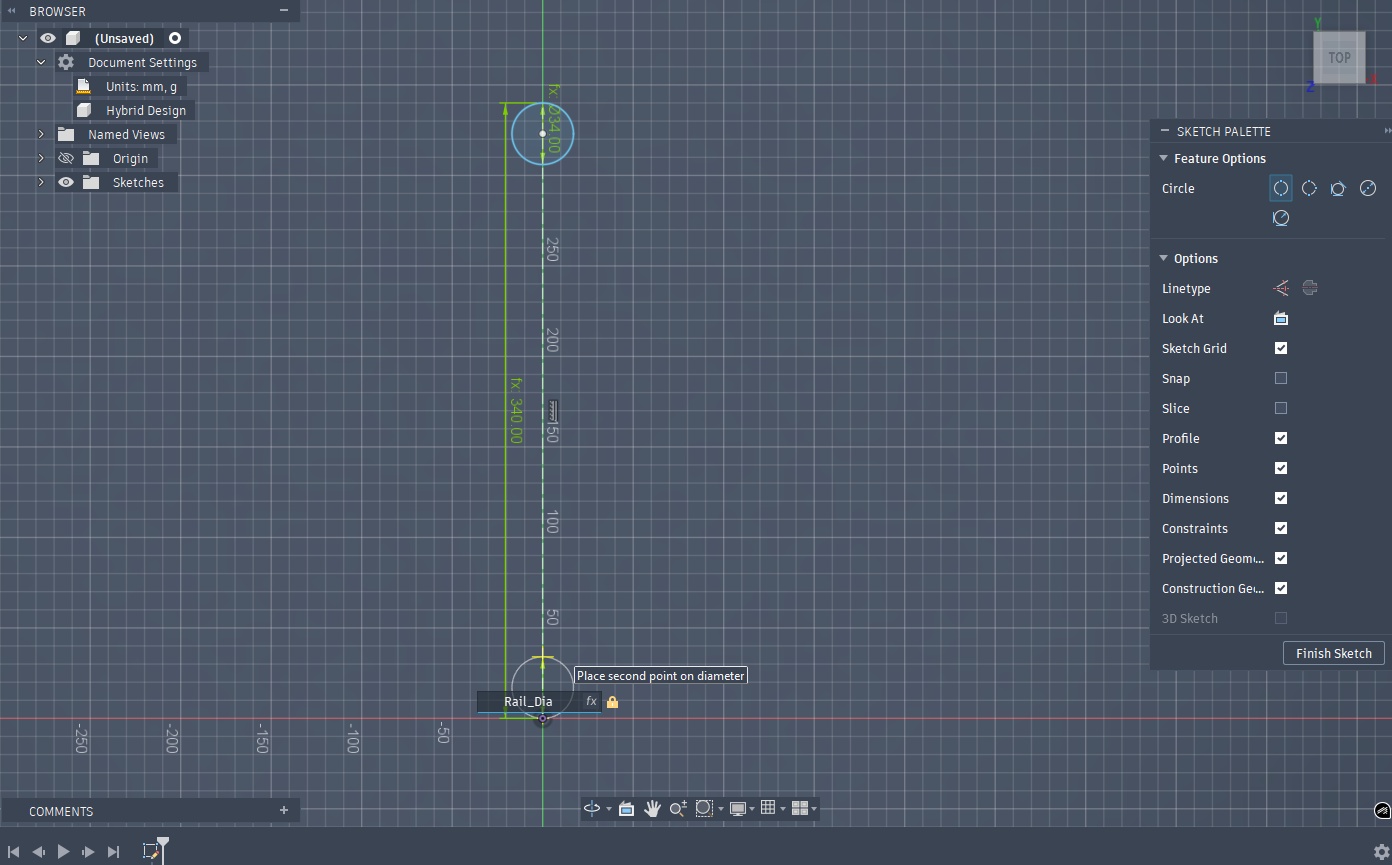Enable the Snap checkbox
Screen dimensions: 1392x865
(x=1281, y=378)
